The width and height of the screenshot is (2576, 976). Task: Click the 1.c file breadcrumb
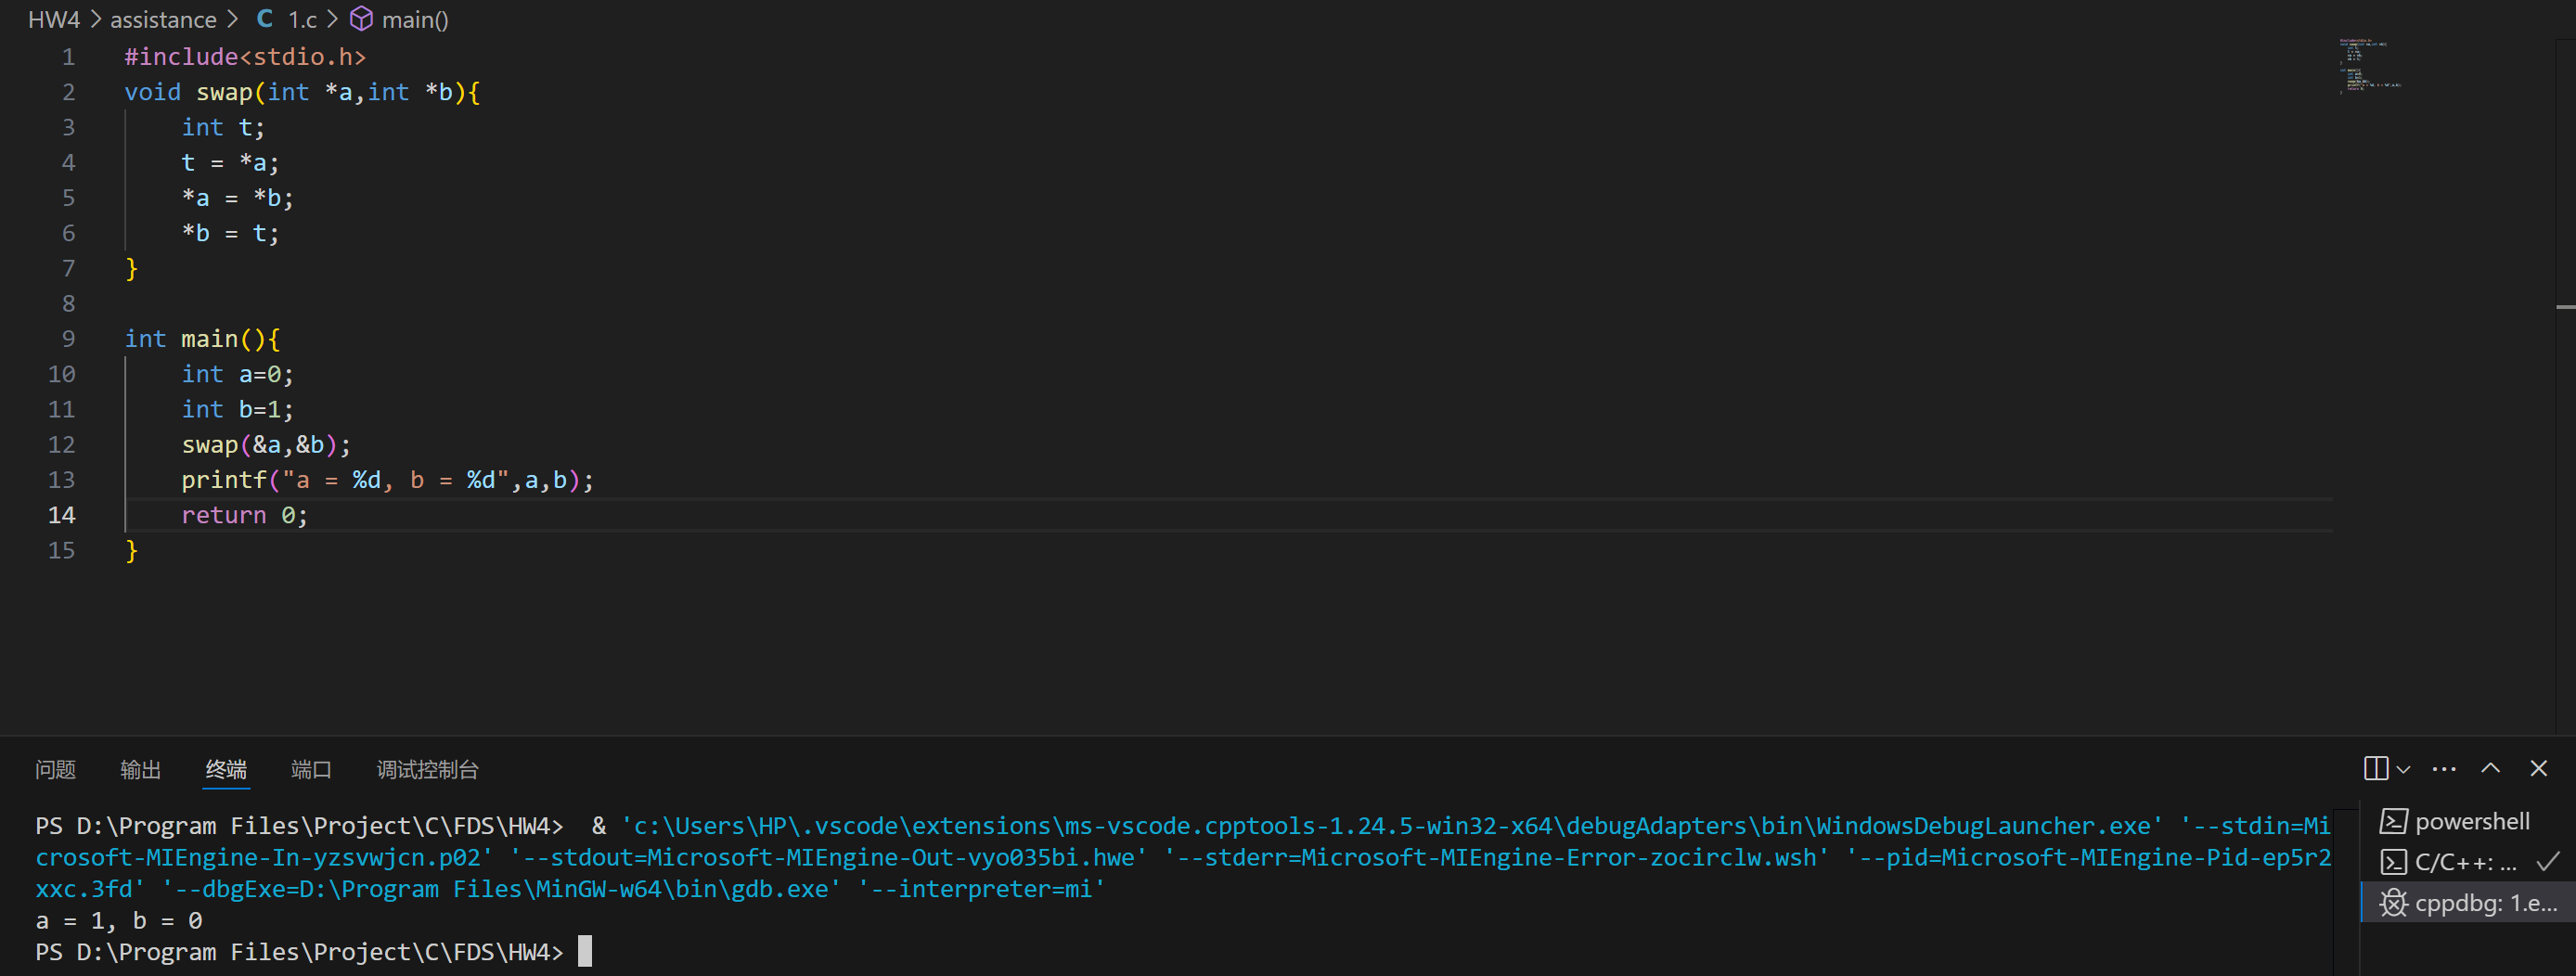(x=301, y=20)
